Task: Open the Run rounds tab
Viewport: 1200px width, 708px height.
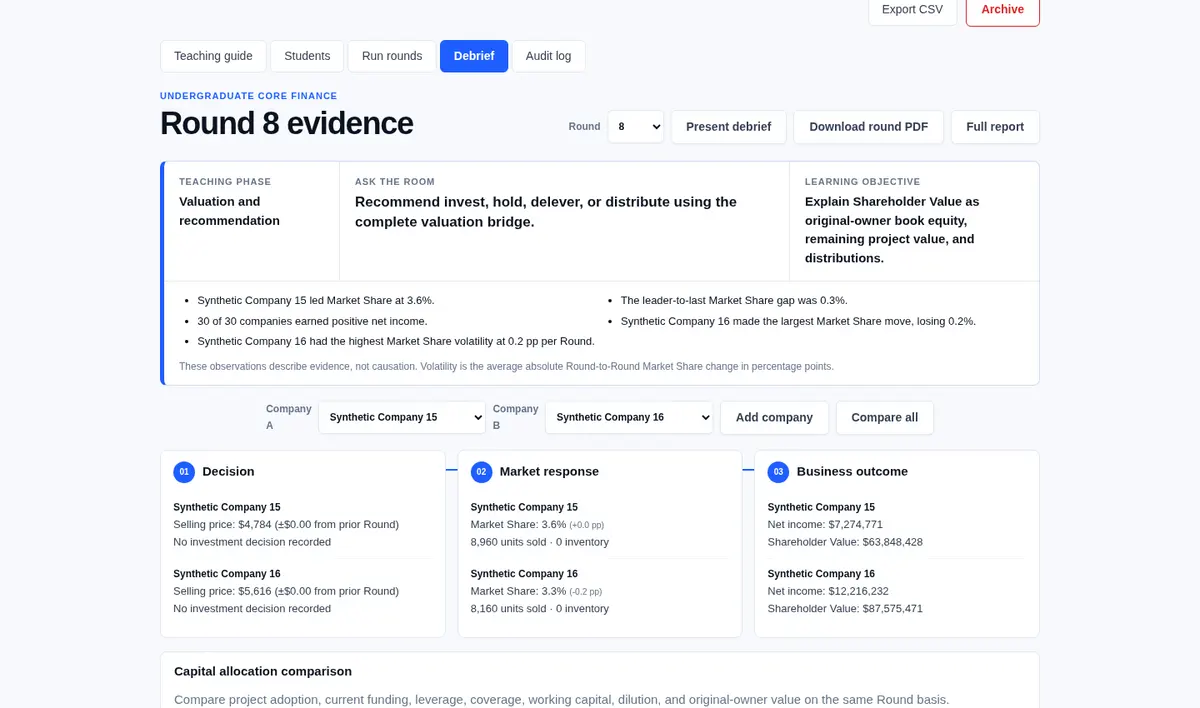Action: point(392,56)
